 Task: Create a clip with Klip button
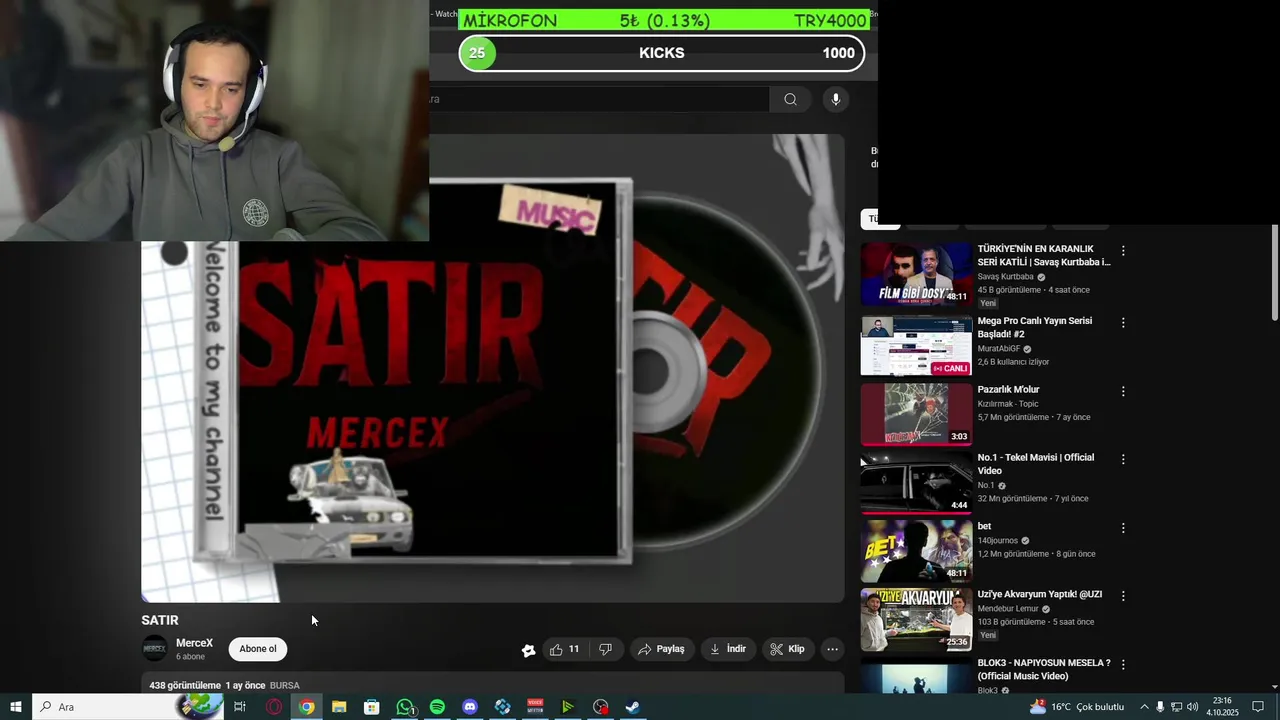[787, 649]
